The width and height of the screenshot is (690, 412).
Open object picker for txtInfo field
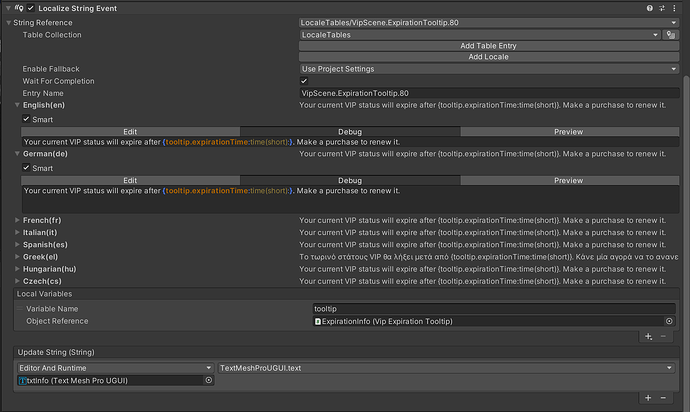point(209,380)
